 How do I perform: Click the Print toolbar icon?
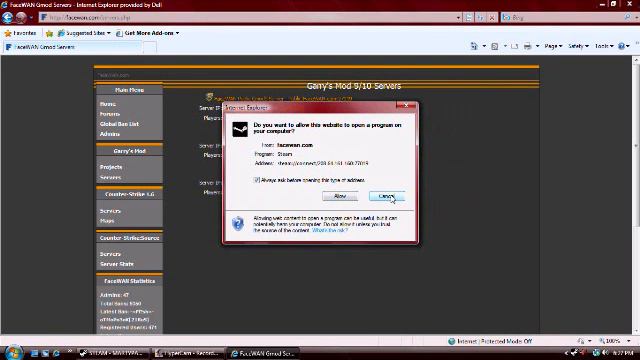(527, 46)
